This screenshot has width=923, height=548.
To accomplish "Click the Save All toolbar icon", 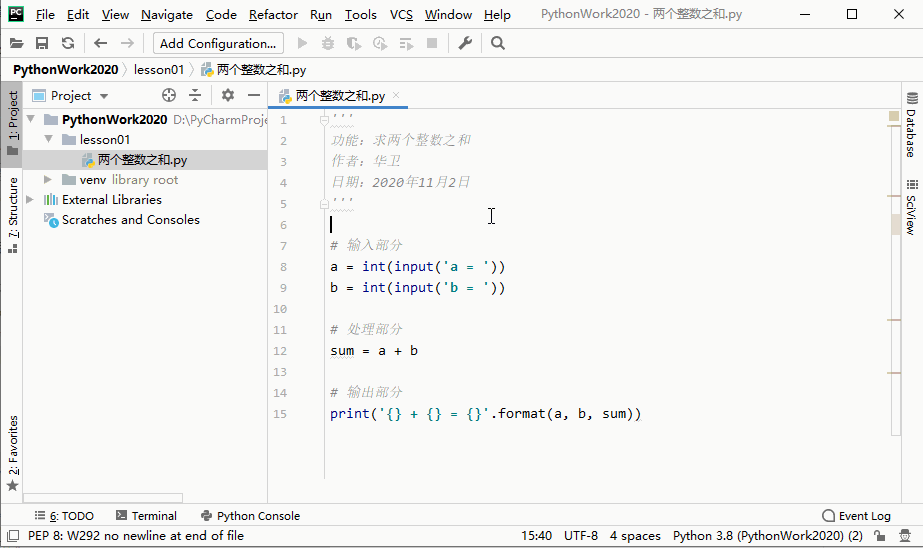I will (42, 43).
